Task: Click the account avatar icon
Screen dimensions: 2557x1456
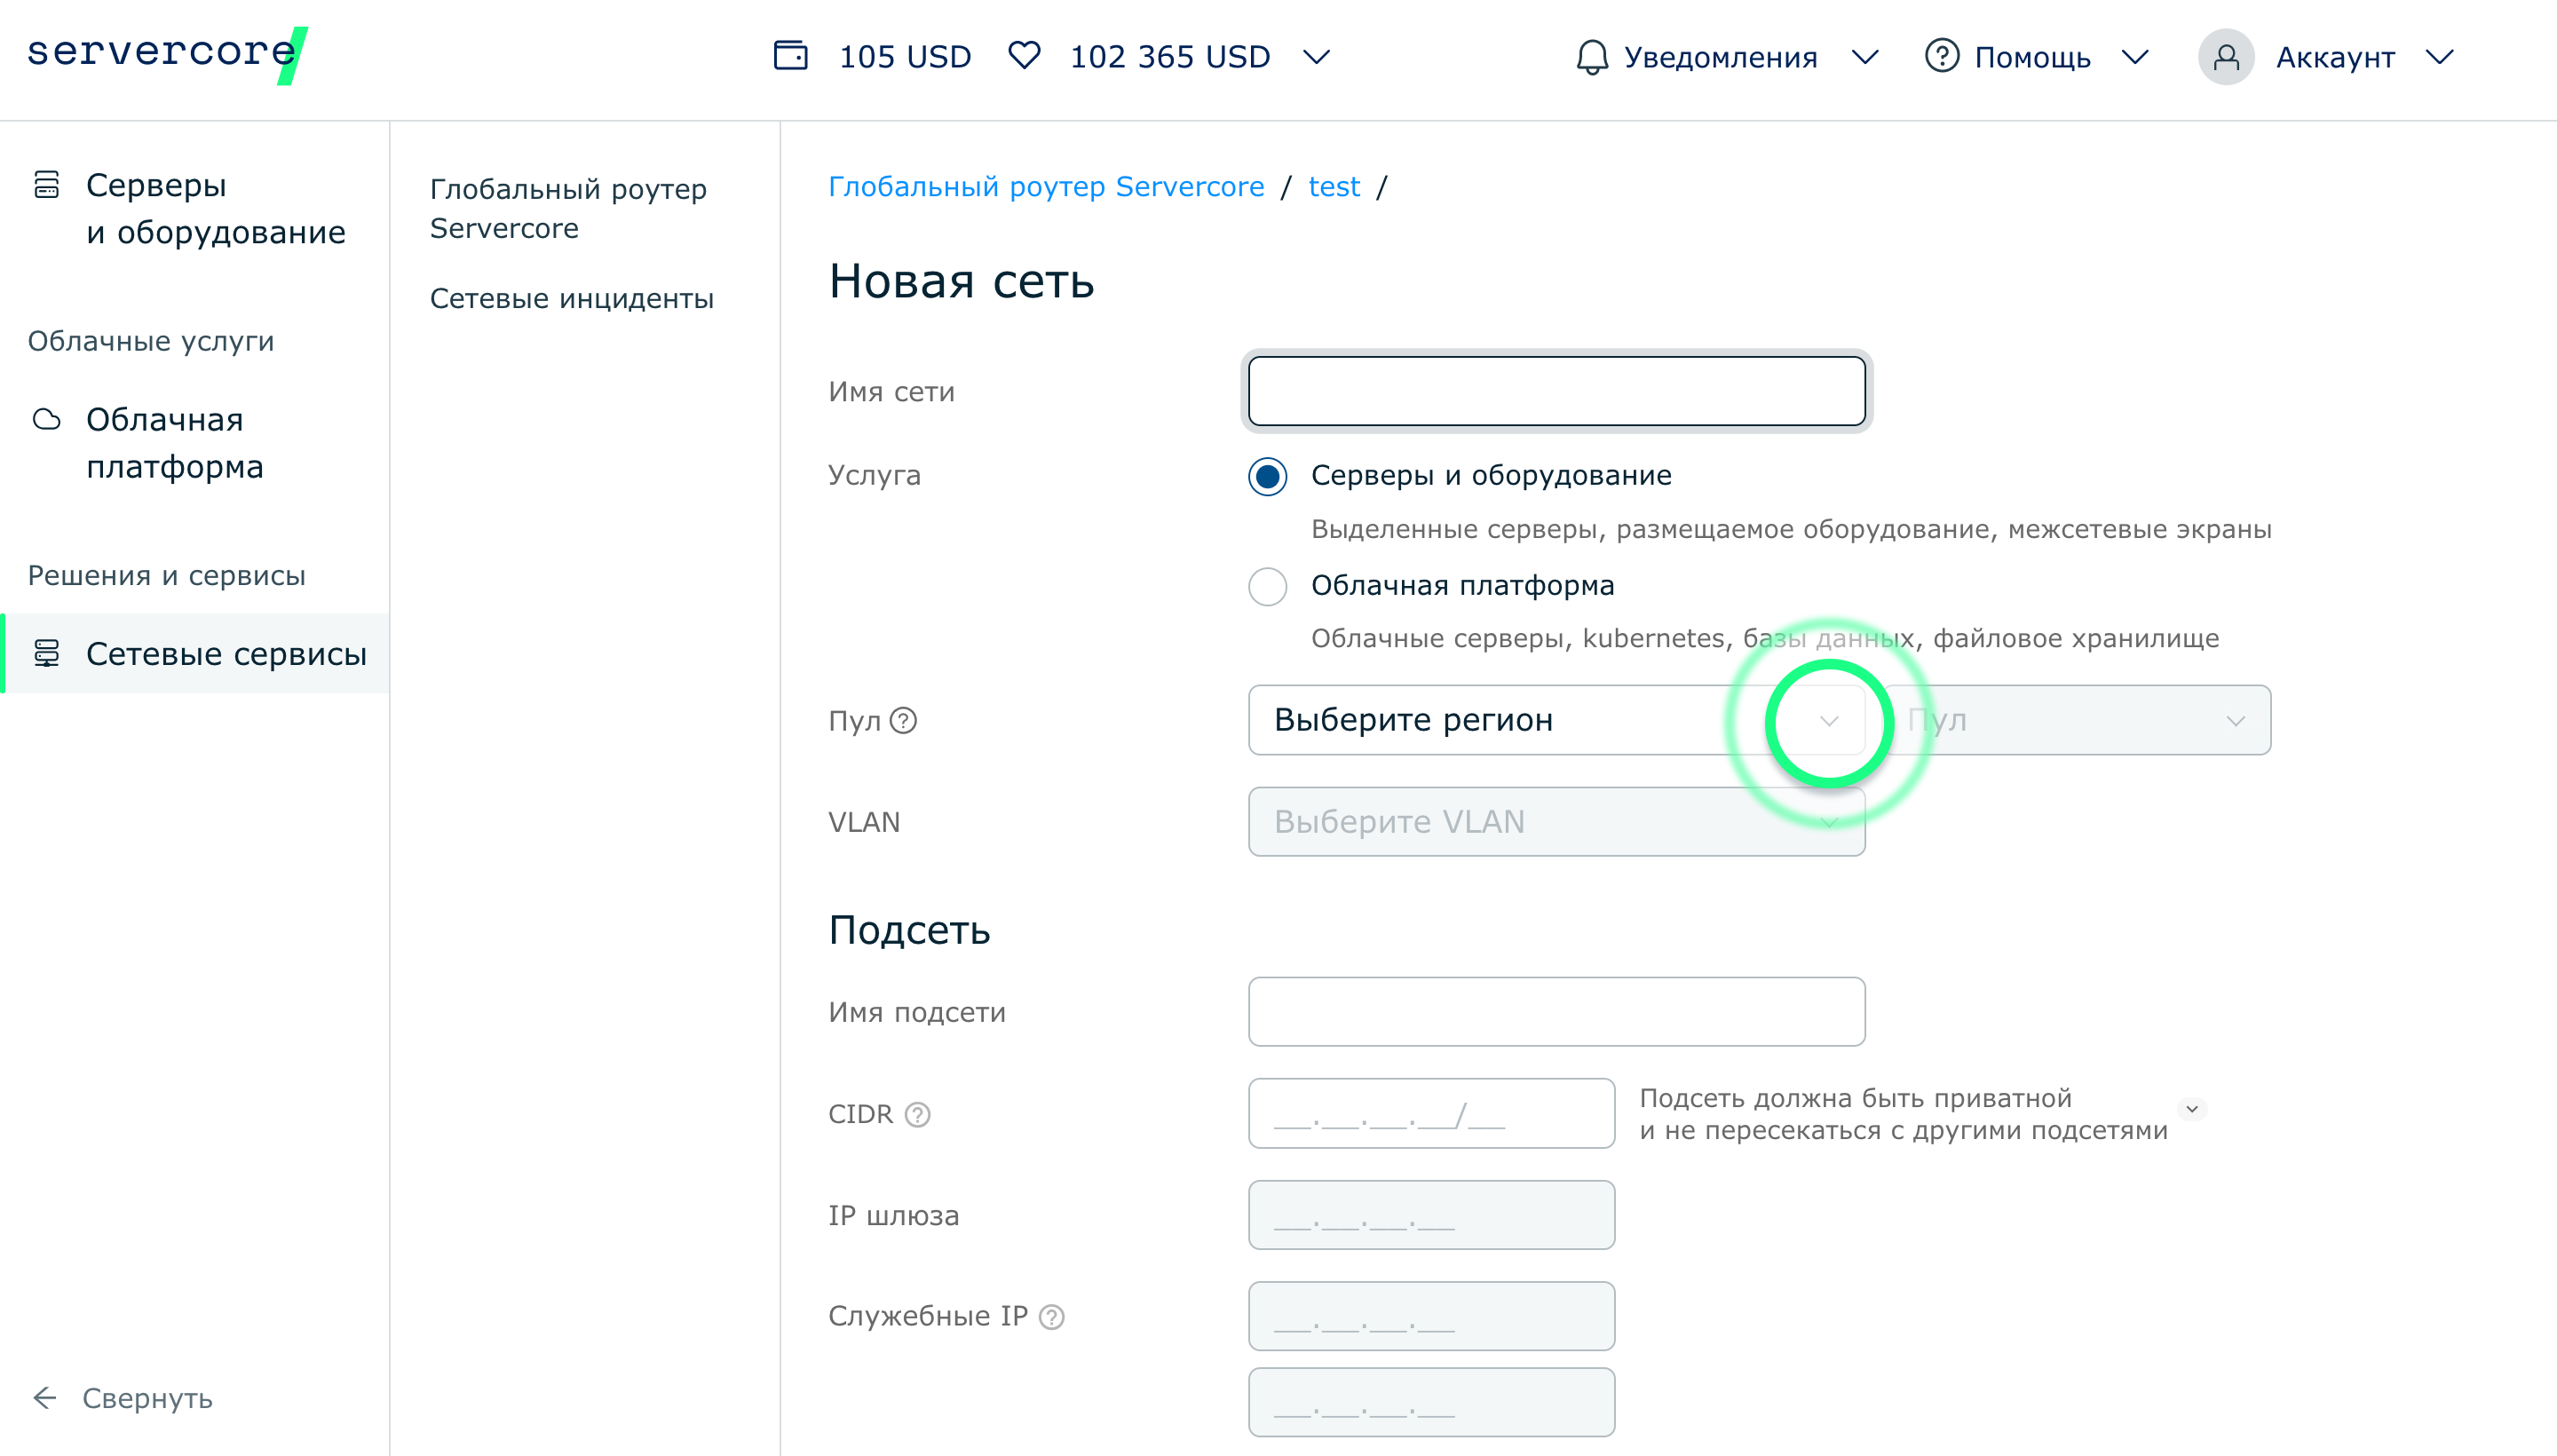Action: click(2225, 57)
